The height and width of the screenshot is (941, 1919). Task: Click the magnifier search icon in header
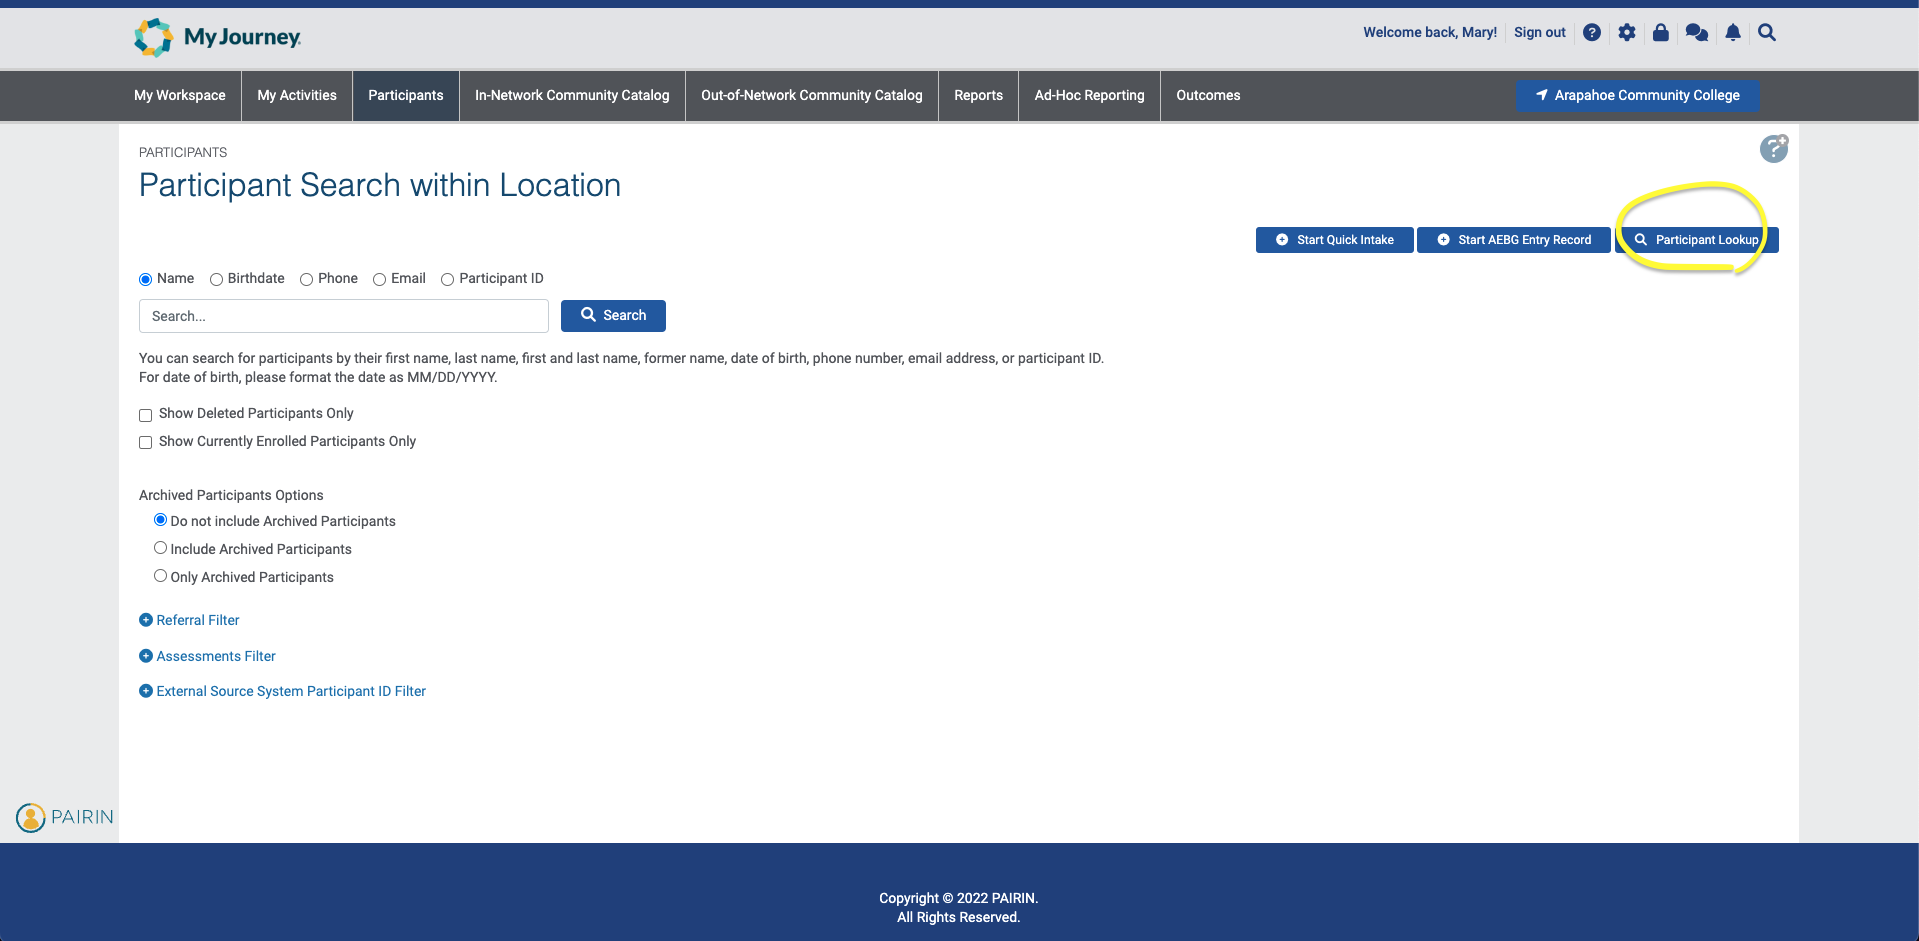(x=1767, y=33)
